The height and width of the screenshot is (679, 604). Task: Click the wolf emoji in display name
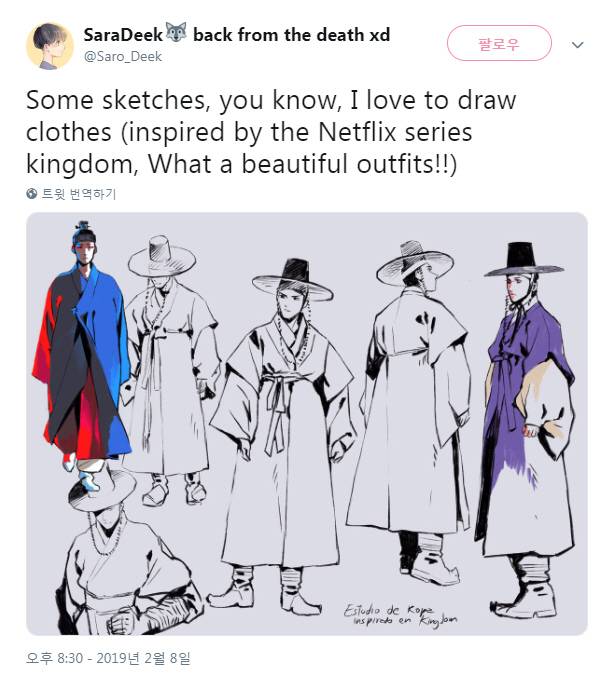(x=176, y=32)
